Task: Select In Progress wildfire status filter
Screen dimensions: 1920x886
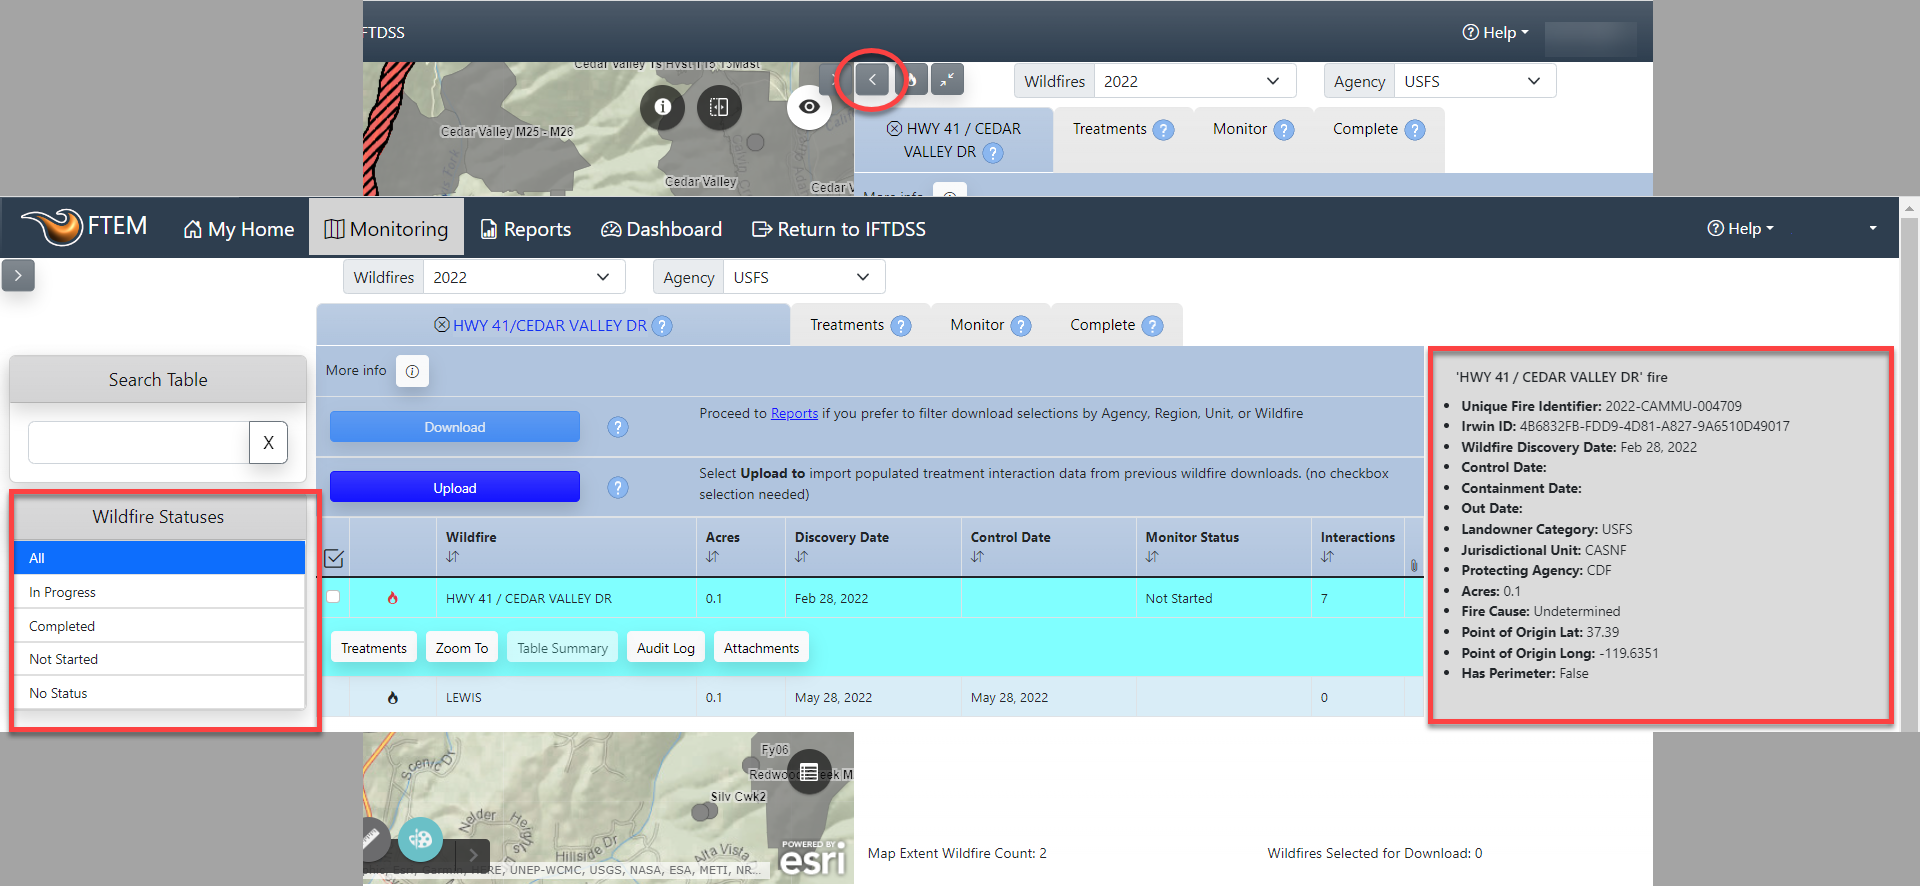Action: [159, 592]
